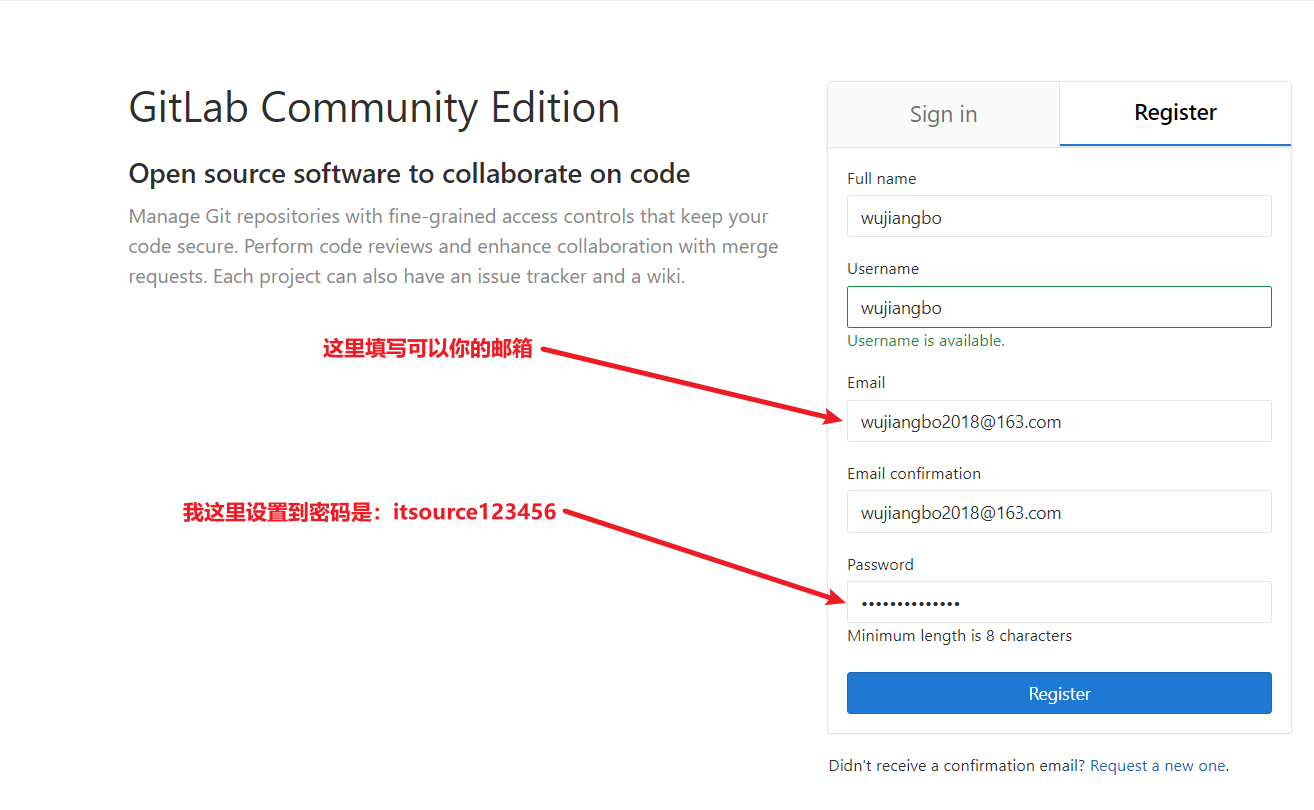Viewport: 1314px width, 810px height.
Task: Click the Username is available message
Action: [x=926, y=341]
